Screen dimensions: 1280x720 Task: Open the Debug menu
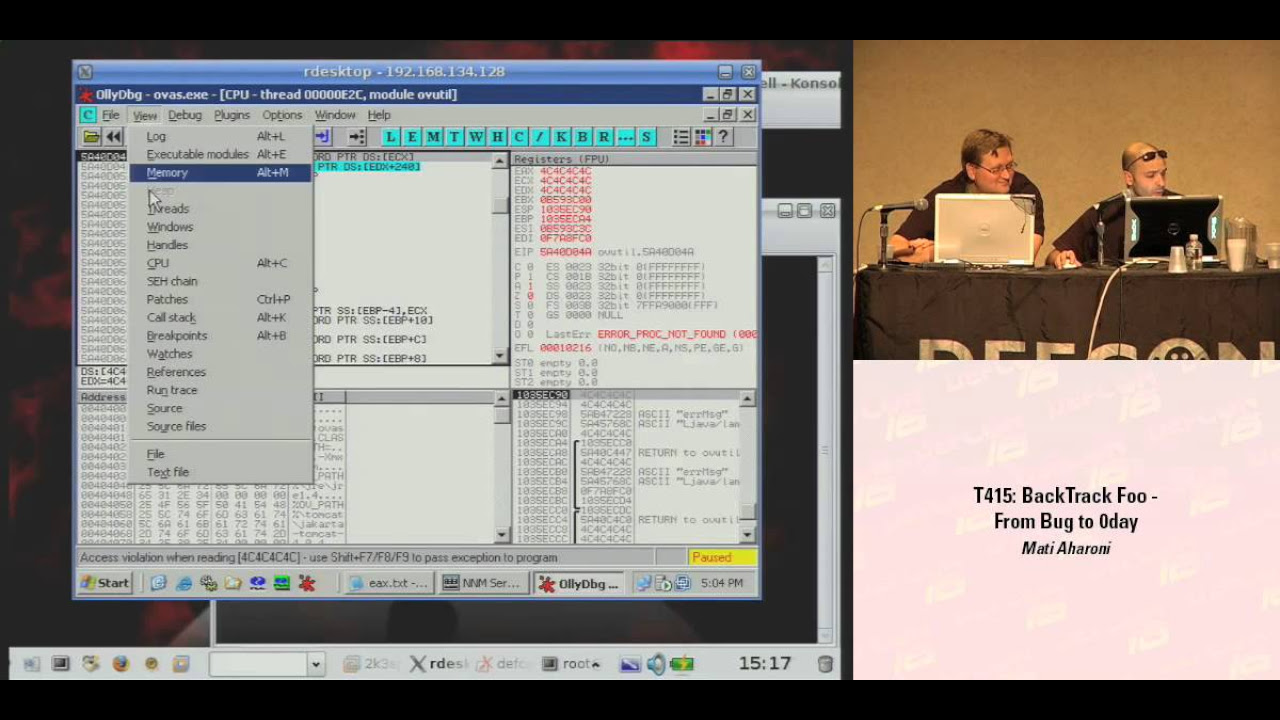pyautogui.click(x=184, y=115)
